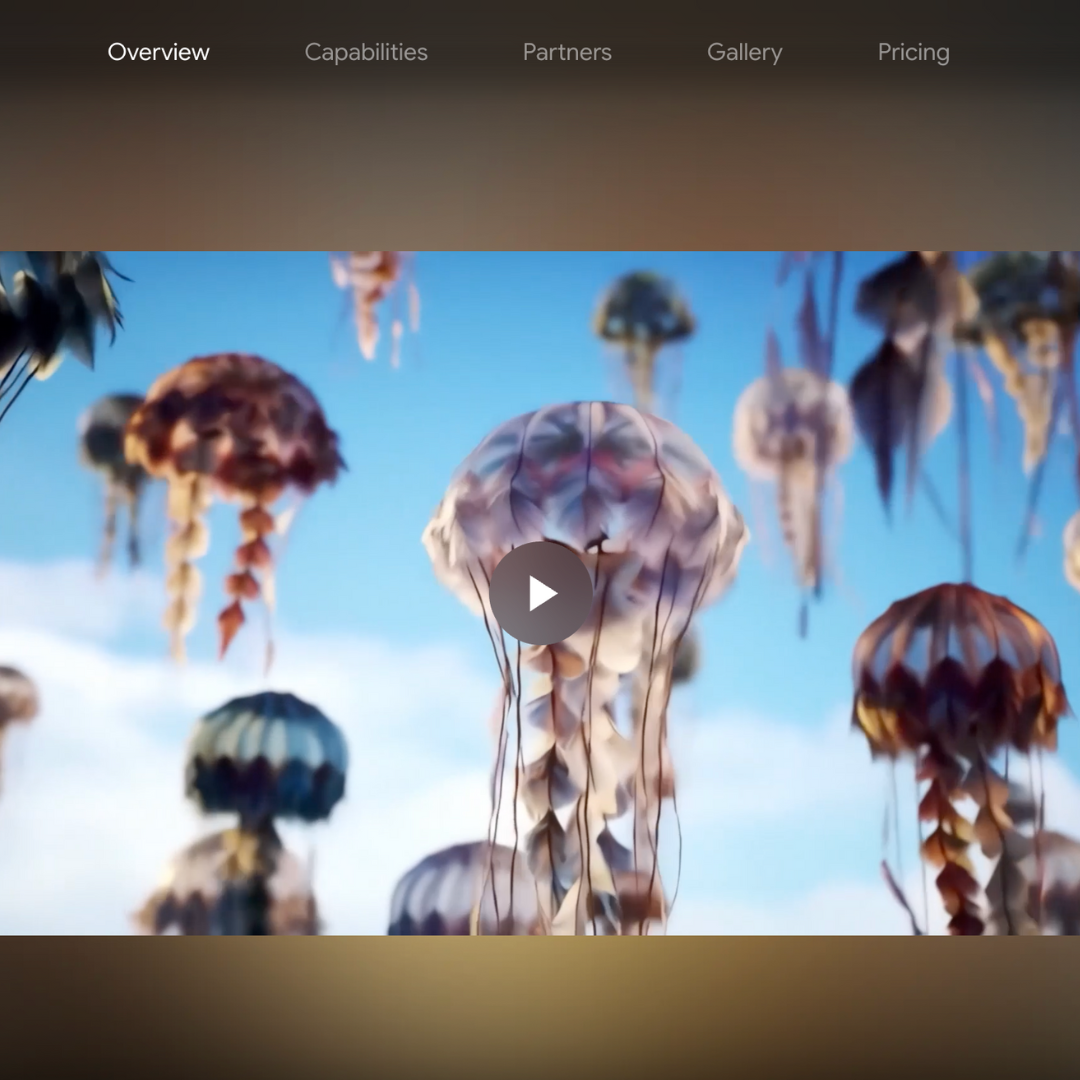Click the small dark jellyfish at top center
The image size is (1080, 1080).
(644, 308)
